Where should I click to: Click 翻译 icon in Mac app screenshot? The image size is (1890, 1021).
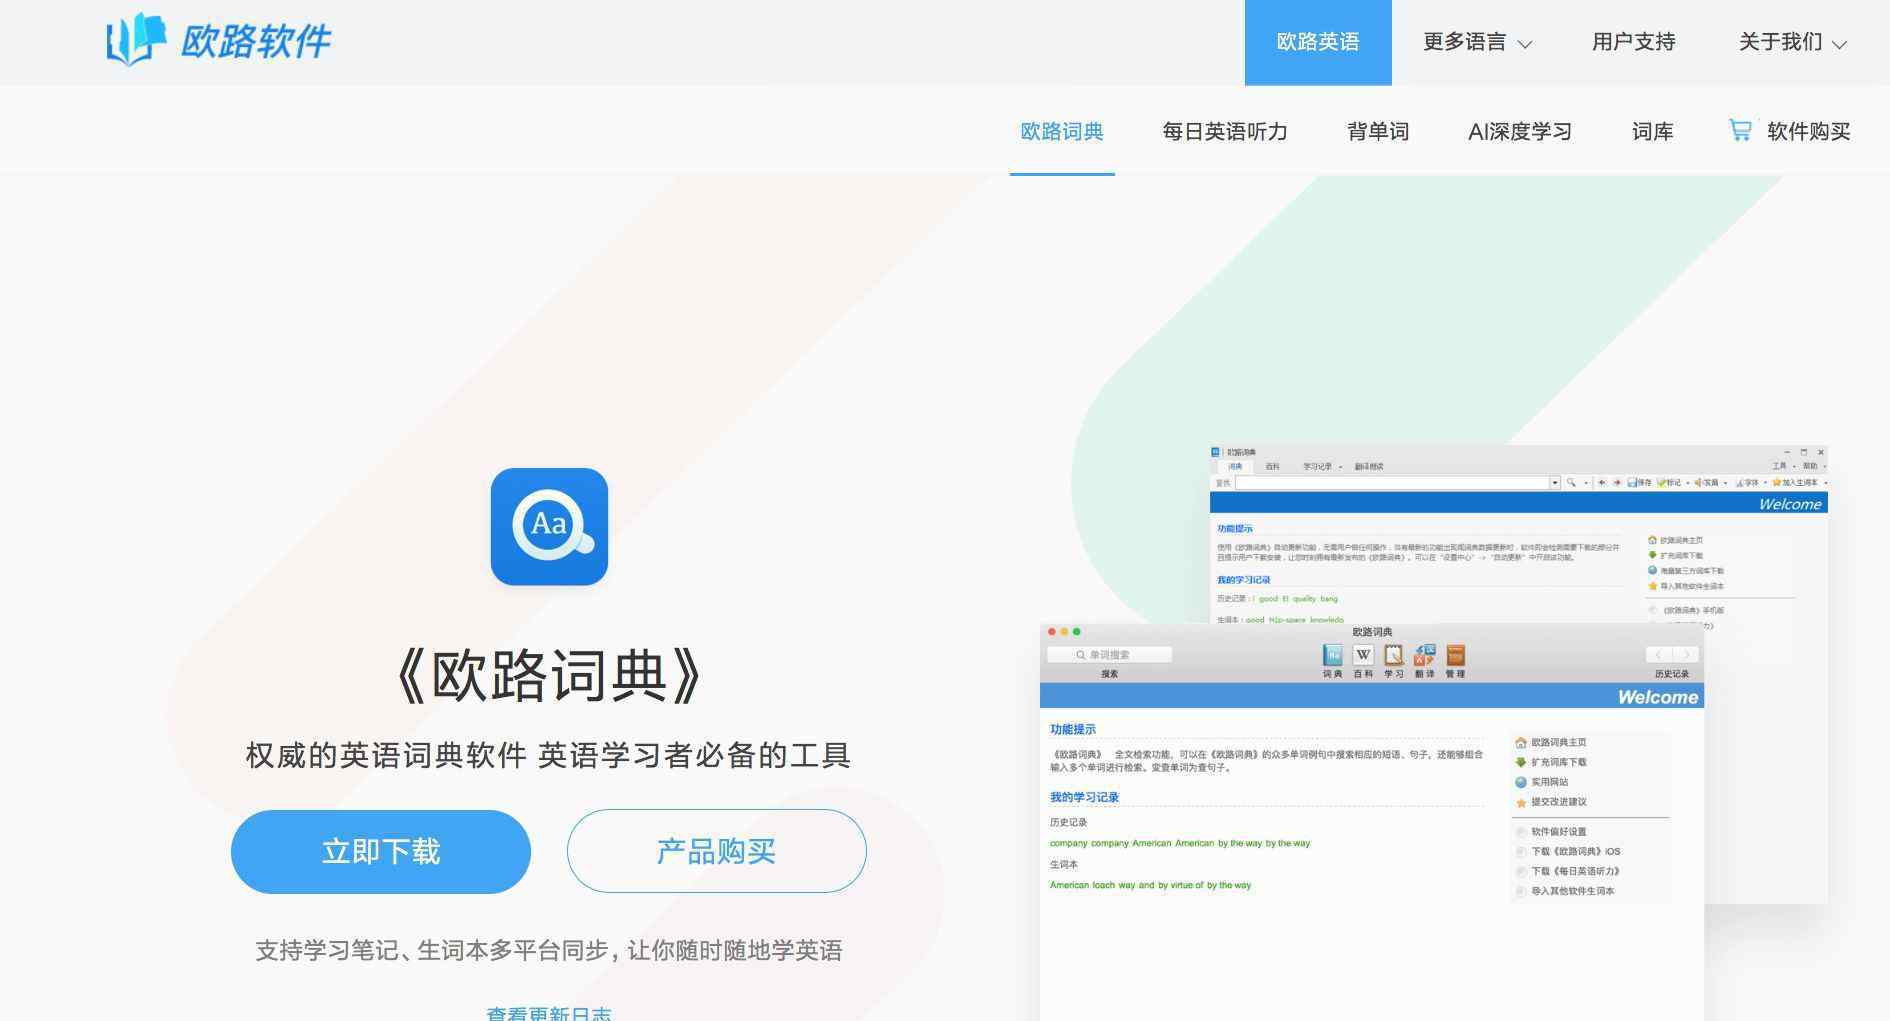tap(1424, 655)
